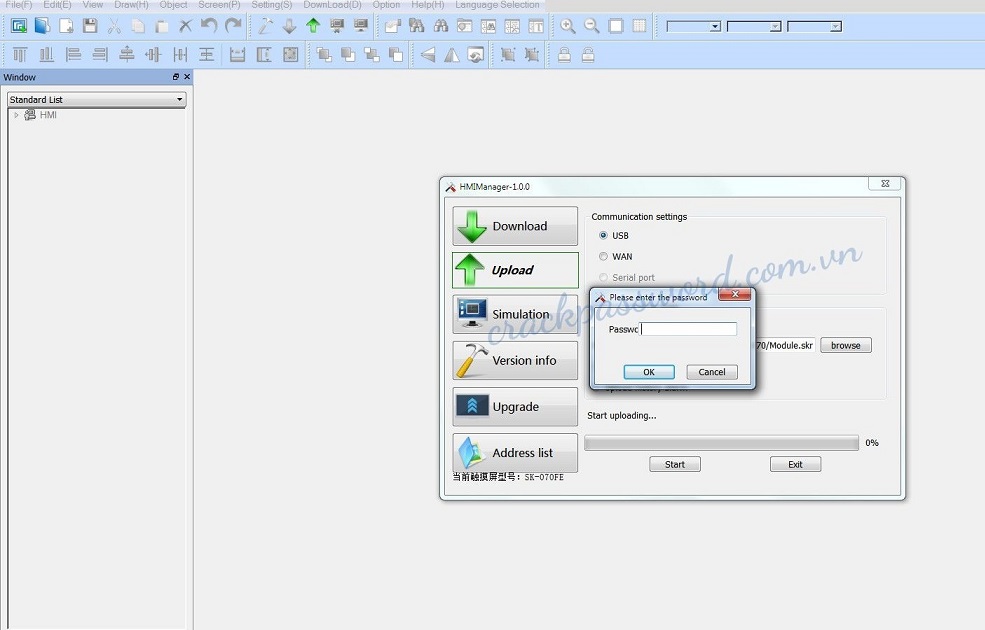The width and height of the screenshot is (985, 630).
Task: Click the browse button for file path
Action: 845,345
